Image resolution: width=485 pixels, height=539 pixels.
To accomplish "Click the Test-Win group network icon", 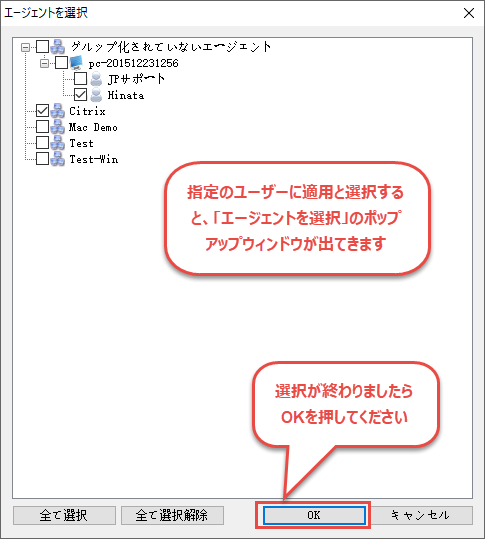I will pyautogui.click(x=57, y=159).
